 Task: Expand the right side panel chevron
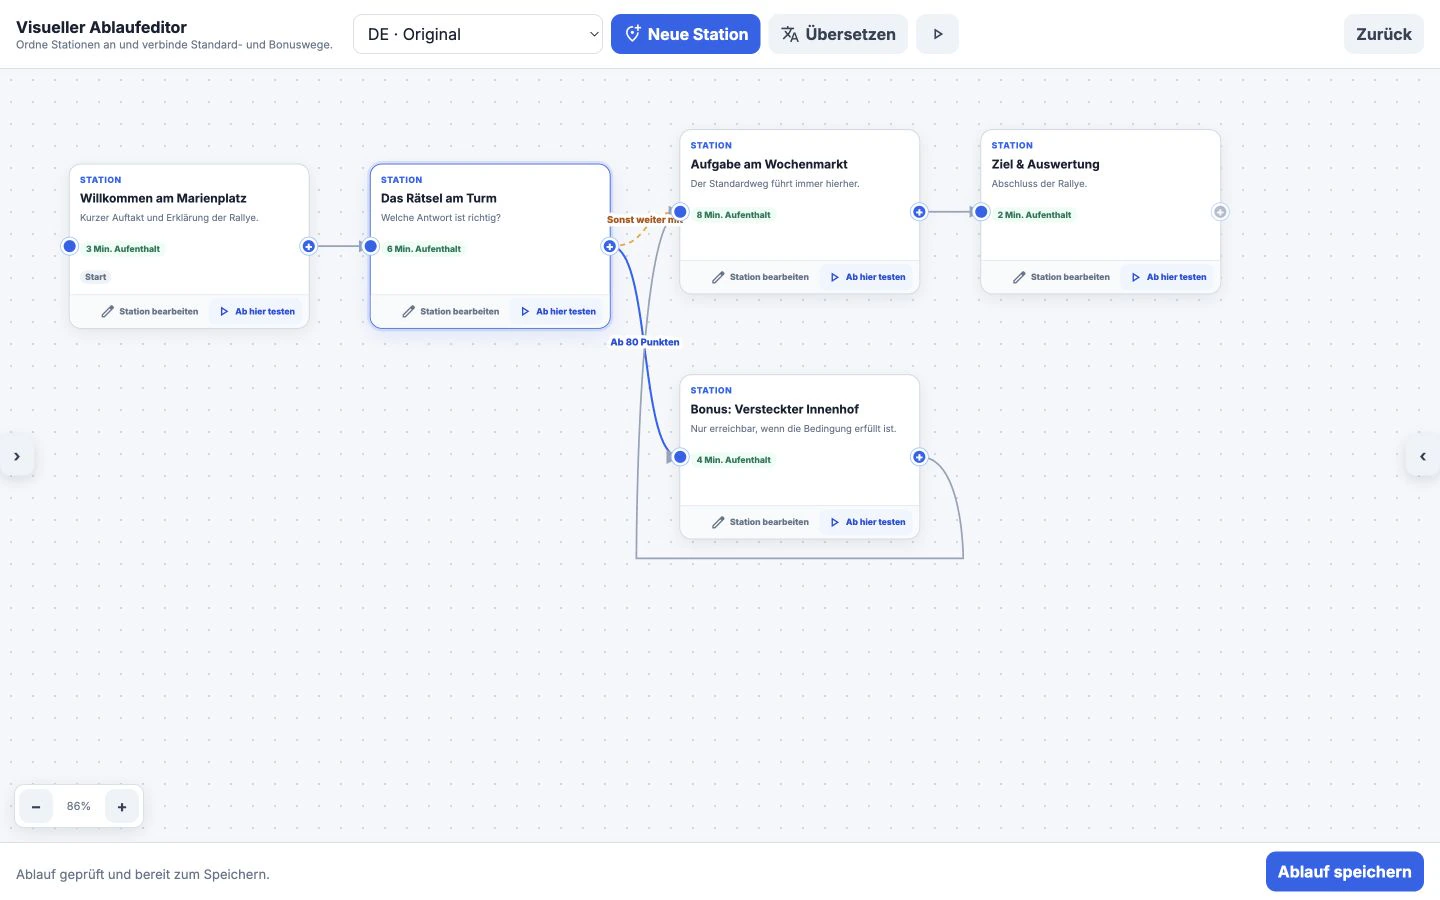tap(1423, 456)
